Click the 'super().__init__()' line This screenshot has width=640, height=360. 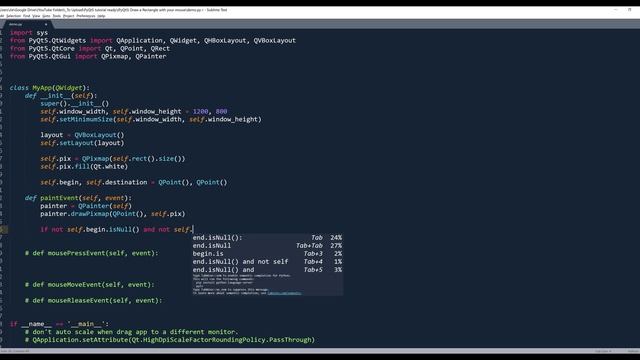[75, 104]
